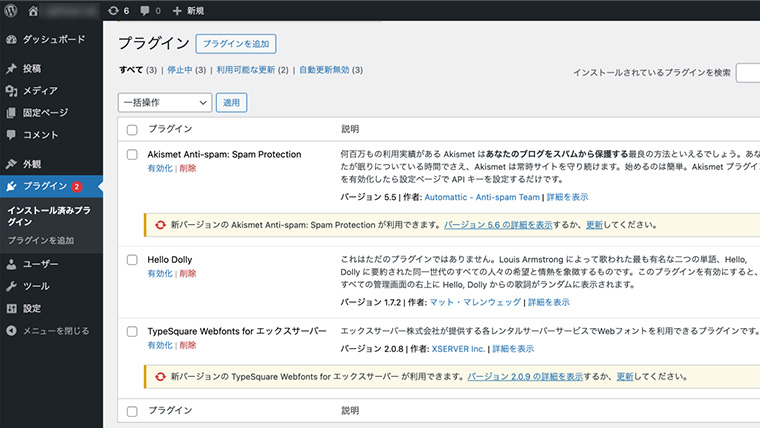Click the red plugin update badge 2

[77, 187]
